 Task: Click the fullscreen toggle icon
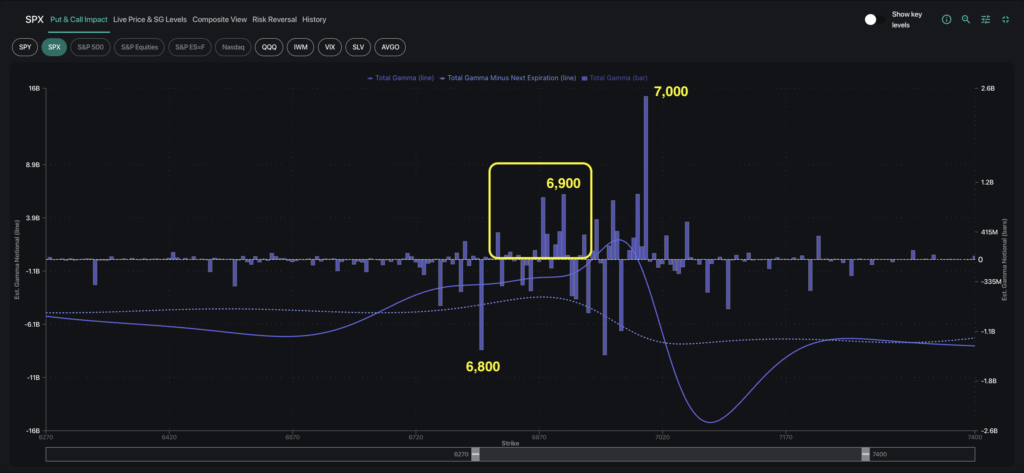1004,19
